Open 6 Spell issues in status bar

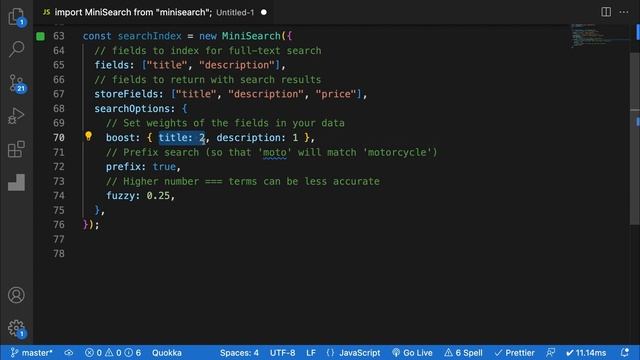pos(463,353)
